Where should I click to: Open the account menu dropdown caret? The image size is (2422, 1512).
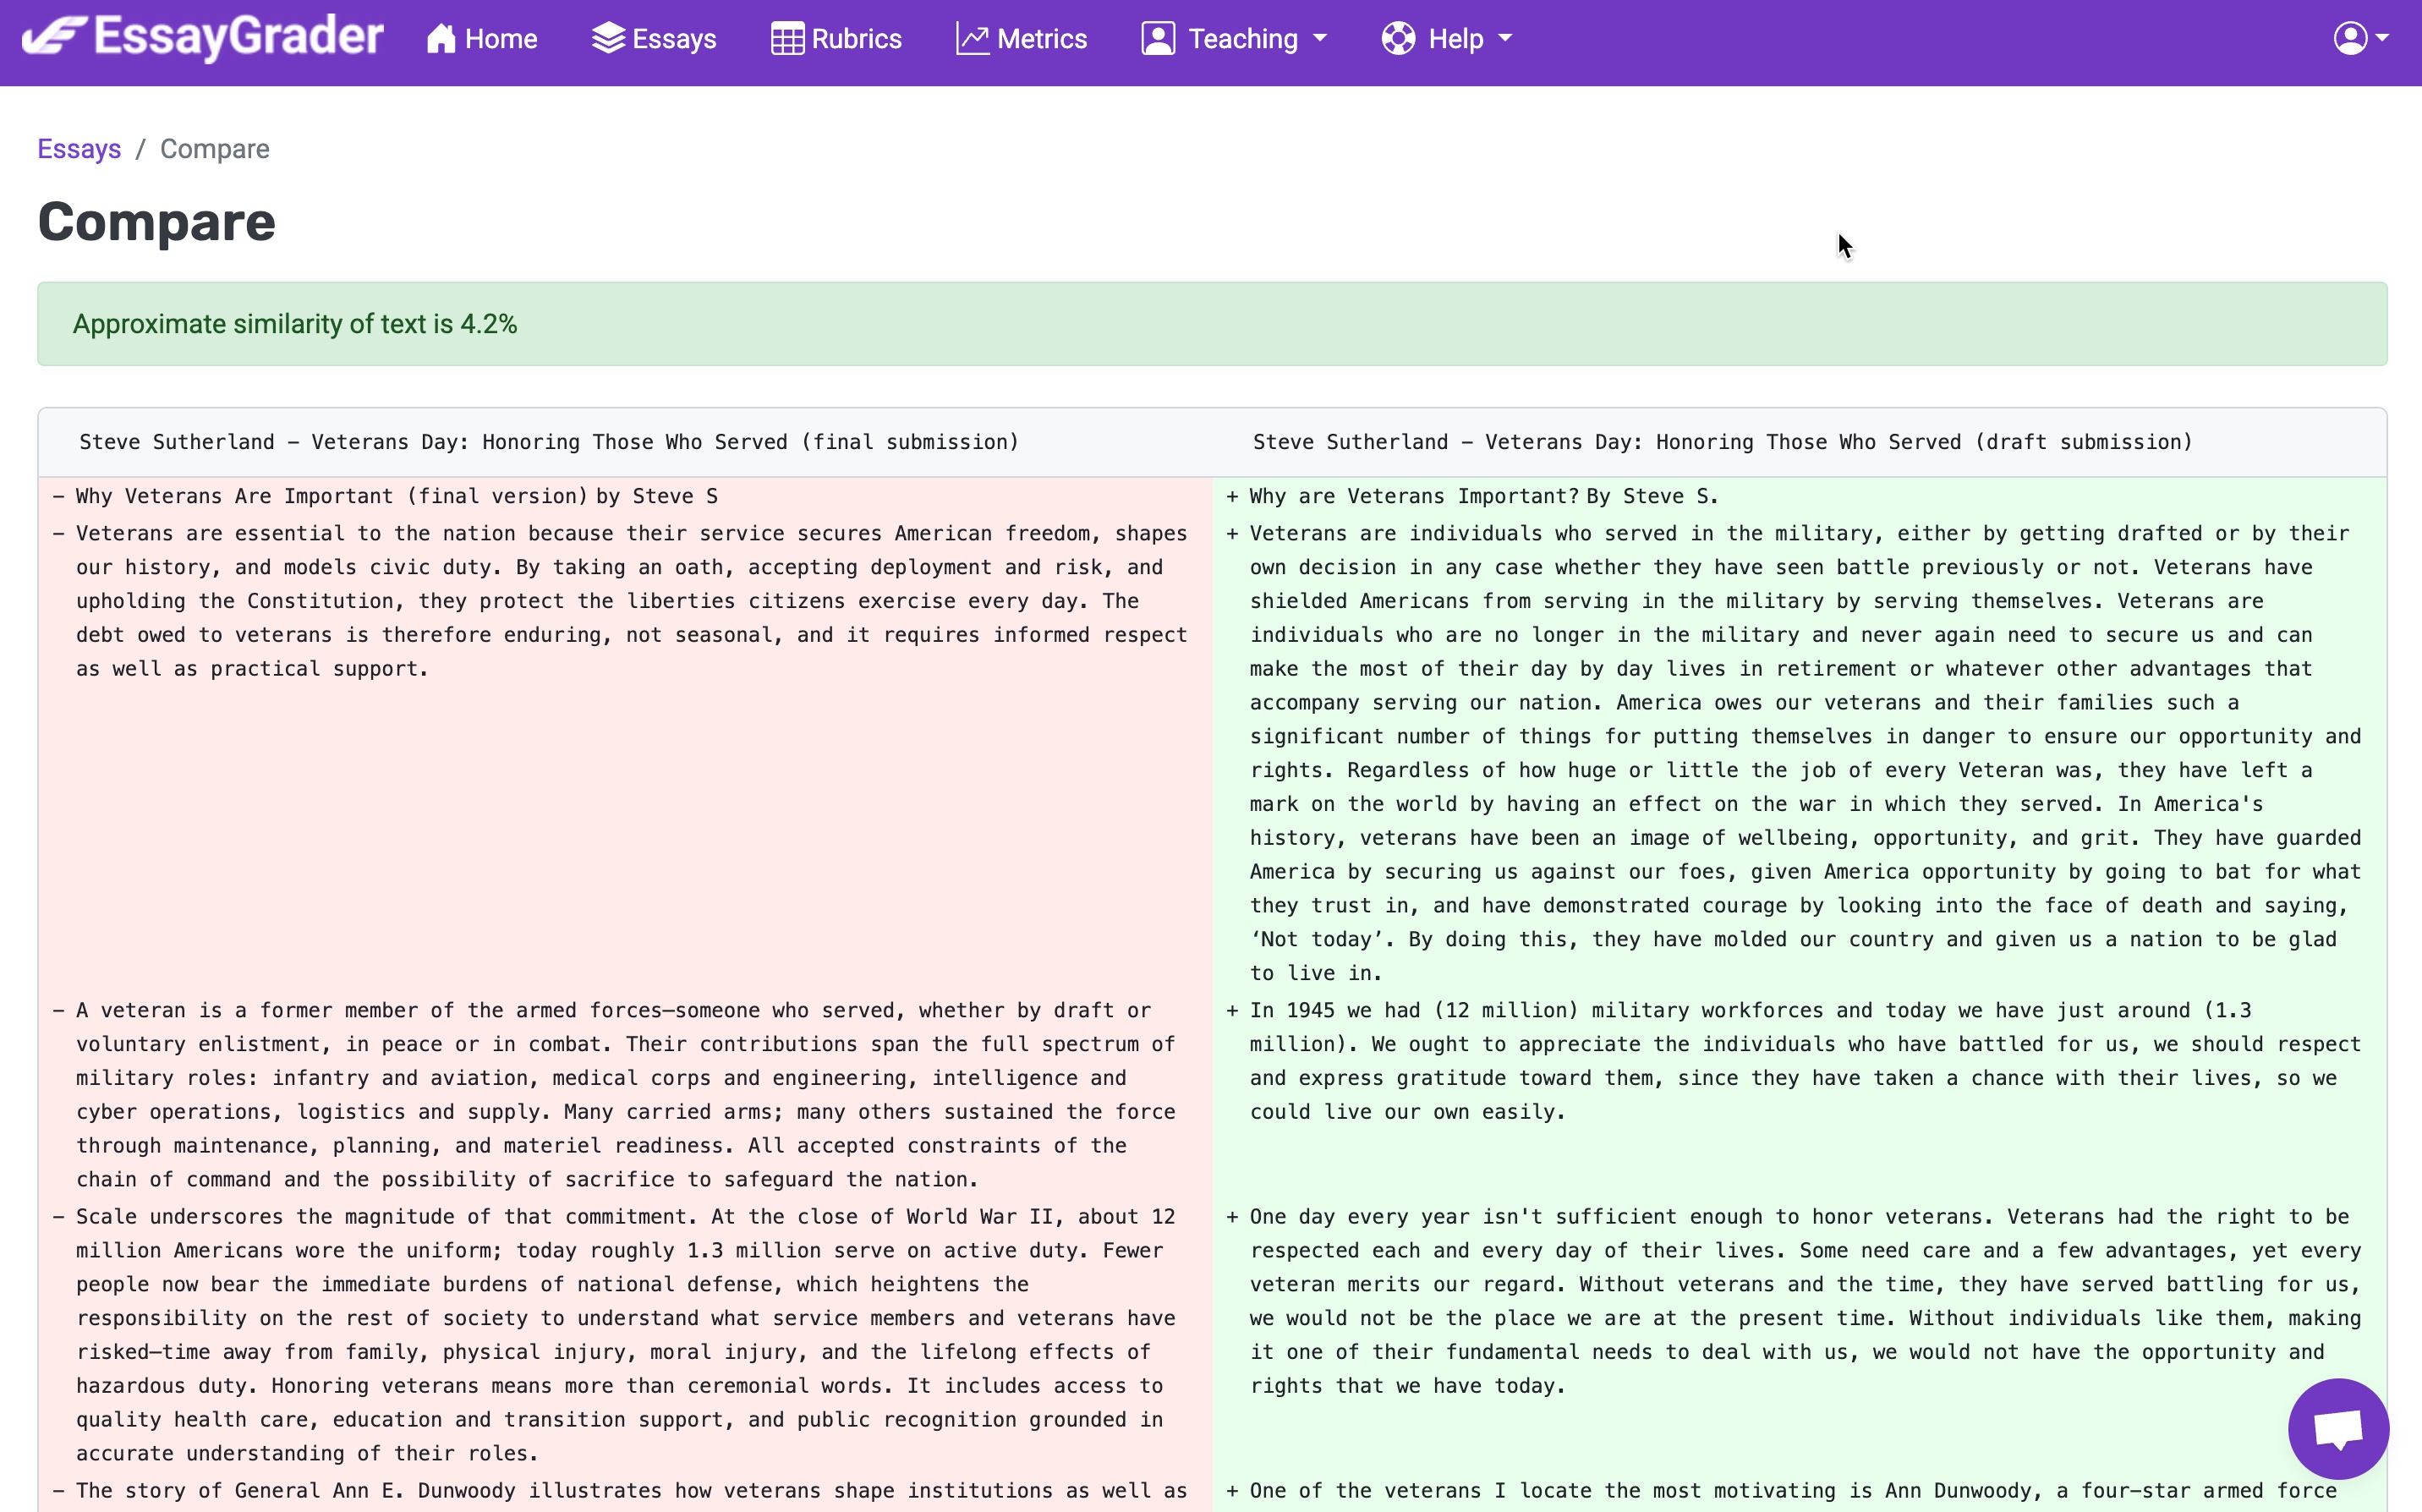click(2383, 39)
